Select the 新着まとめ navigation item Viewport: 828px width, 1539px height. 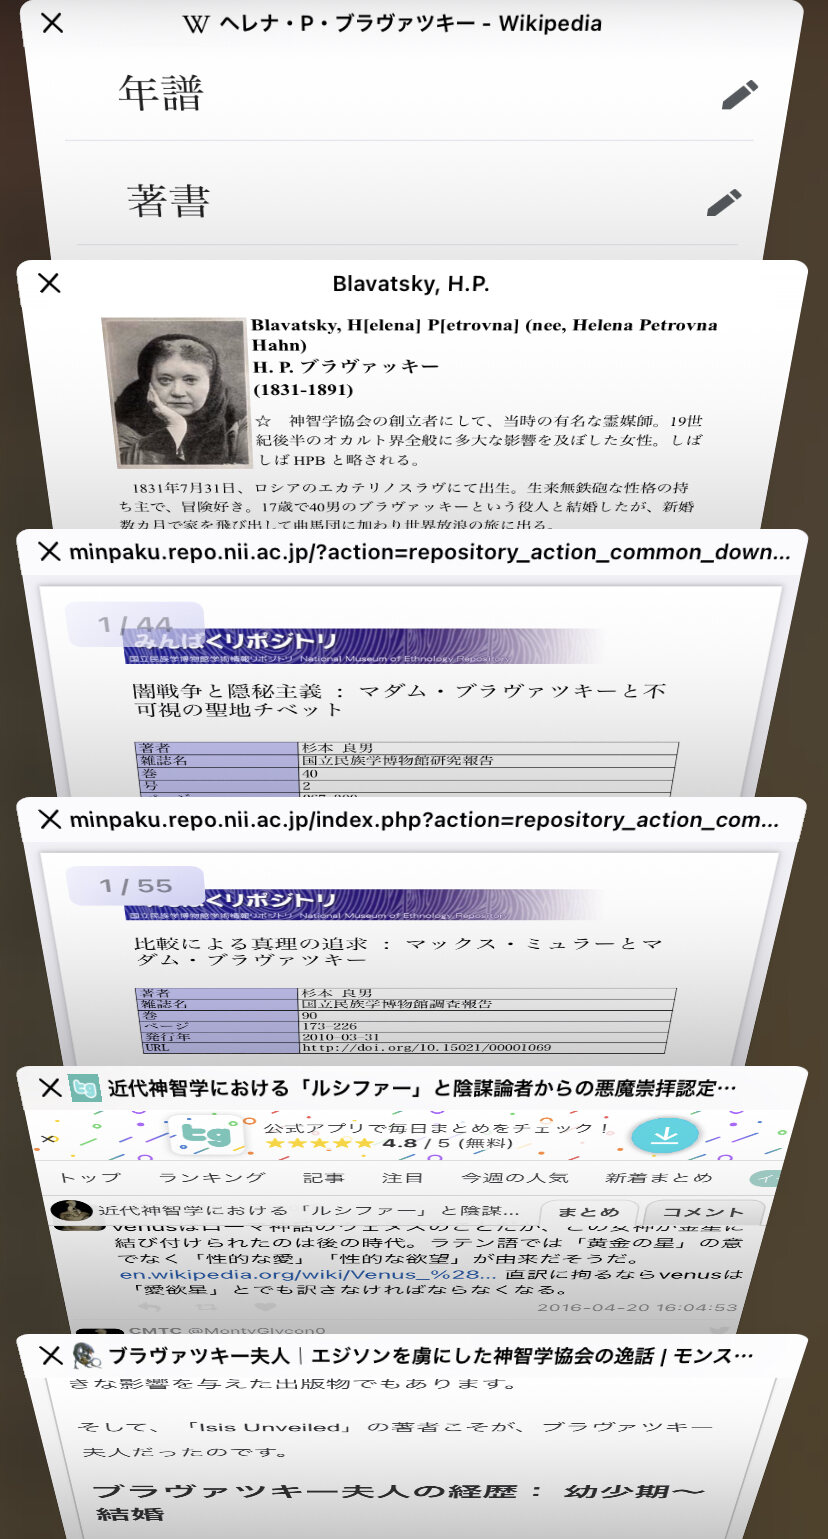659,1177
